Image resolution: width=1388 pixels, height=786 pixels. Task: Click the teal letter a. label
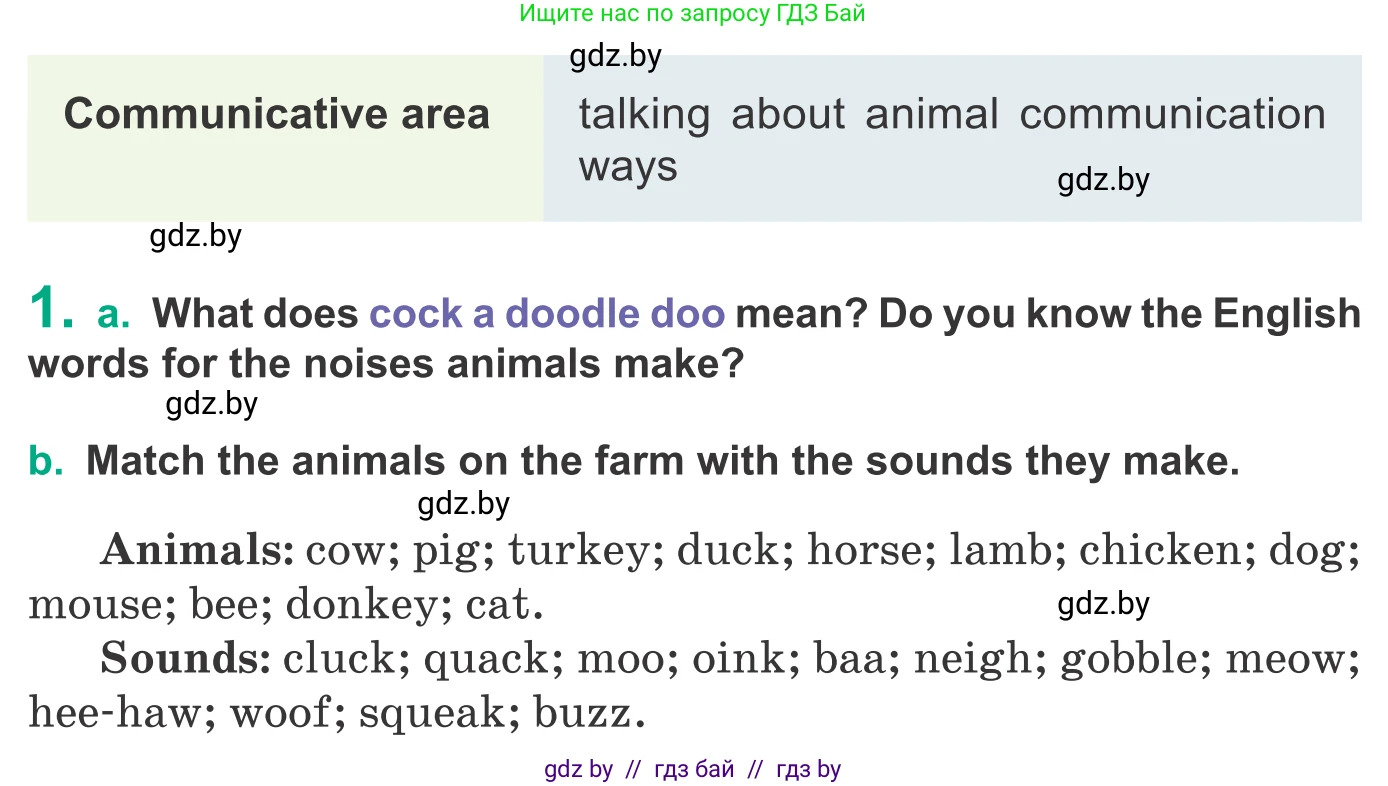click(x=114, y=315)
